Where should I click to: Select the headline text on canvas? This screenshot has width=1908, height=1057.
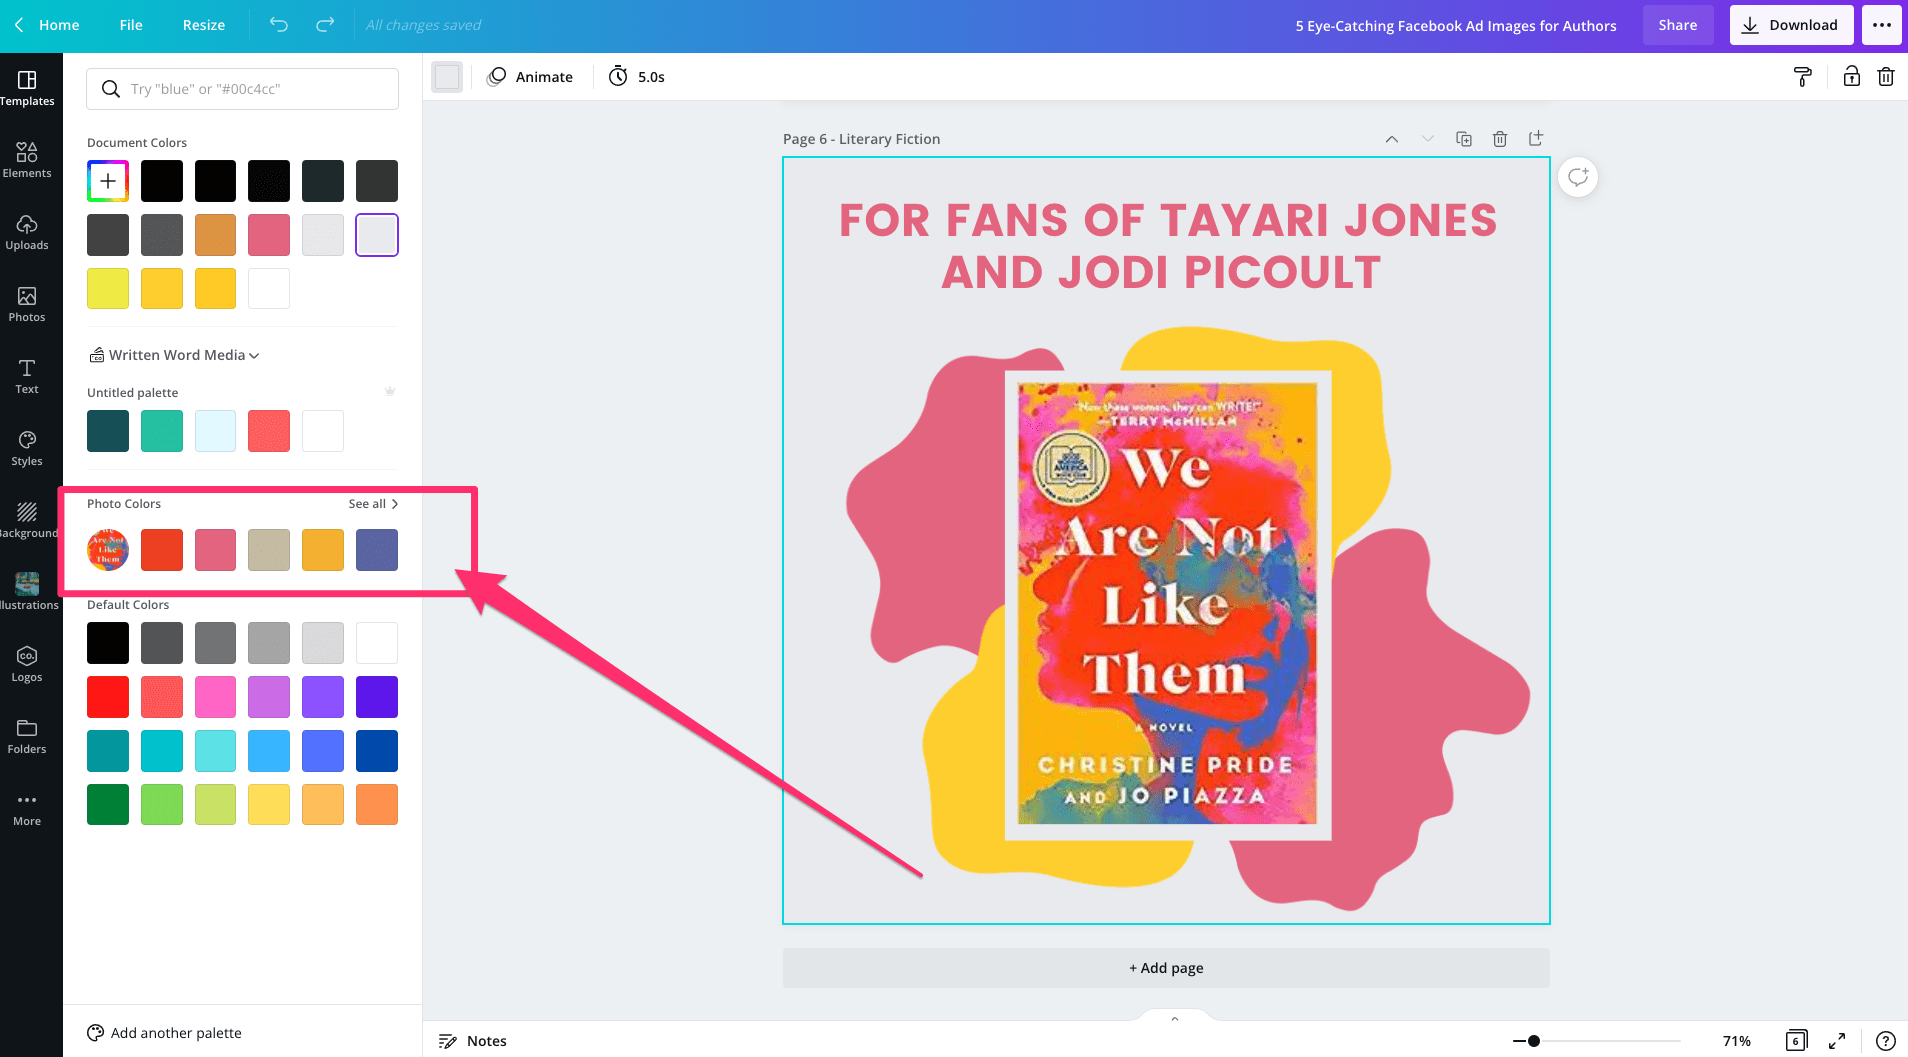point(1166,246)
